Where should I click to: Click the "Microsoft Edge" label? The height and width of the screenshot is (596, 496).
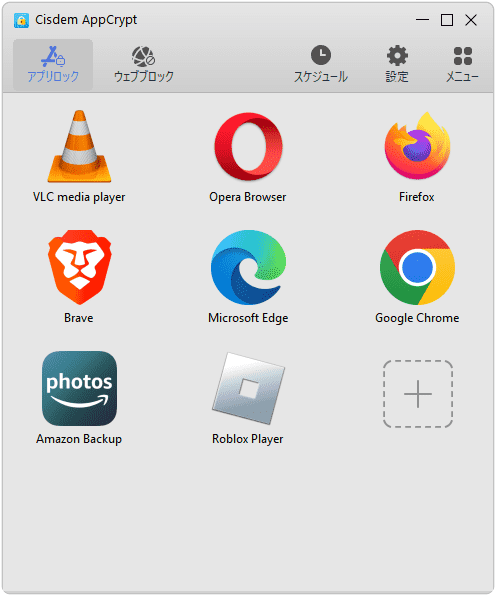(248, 318)
